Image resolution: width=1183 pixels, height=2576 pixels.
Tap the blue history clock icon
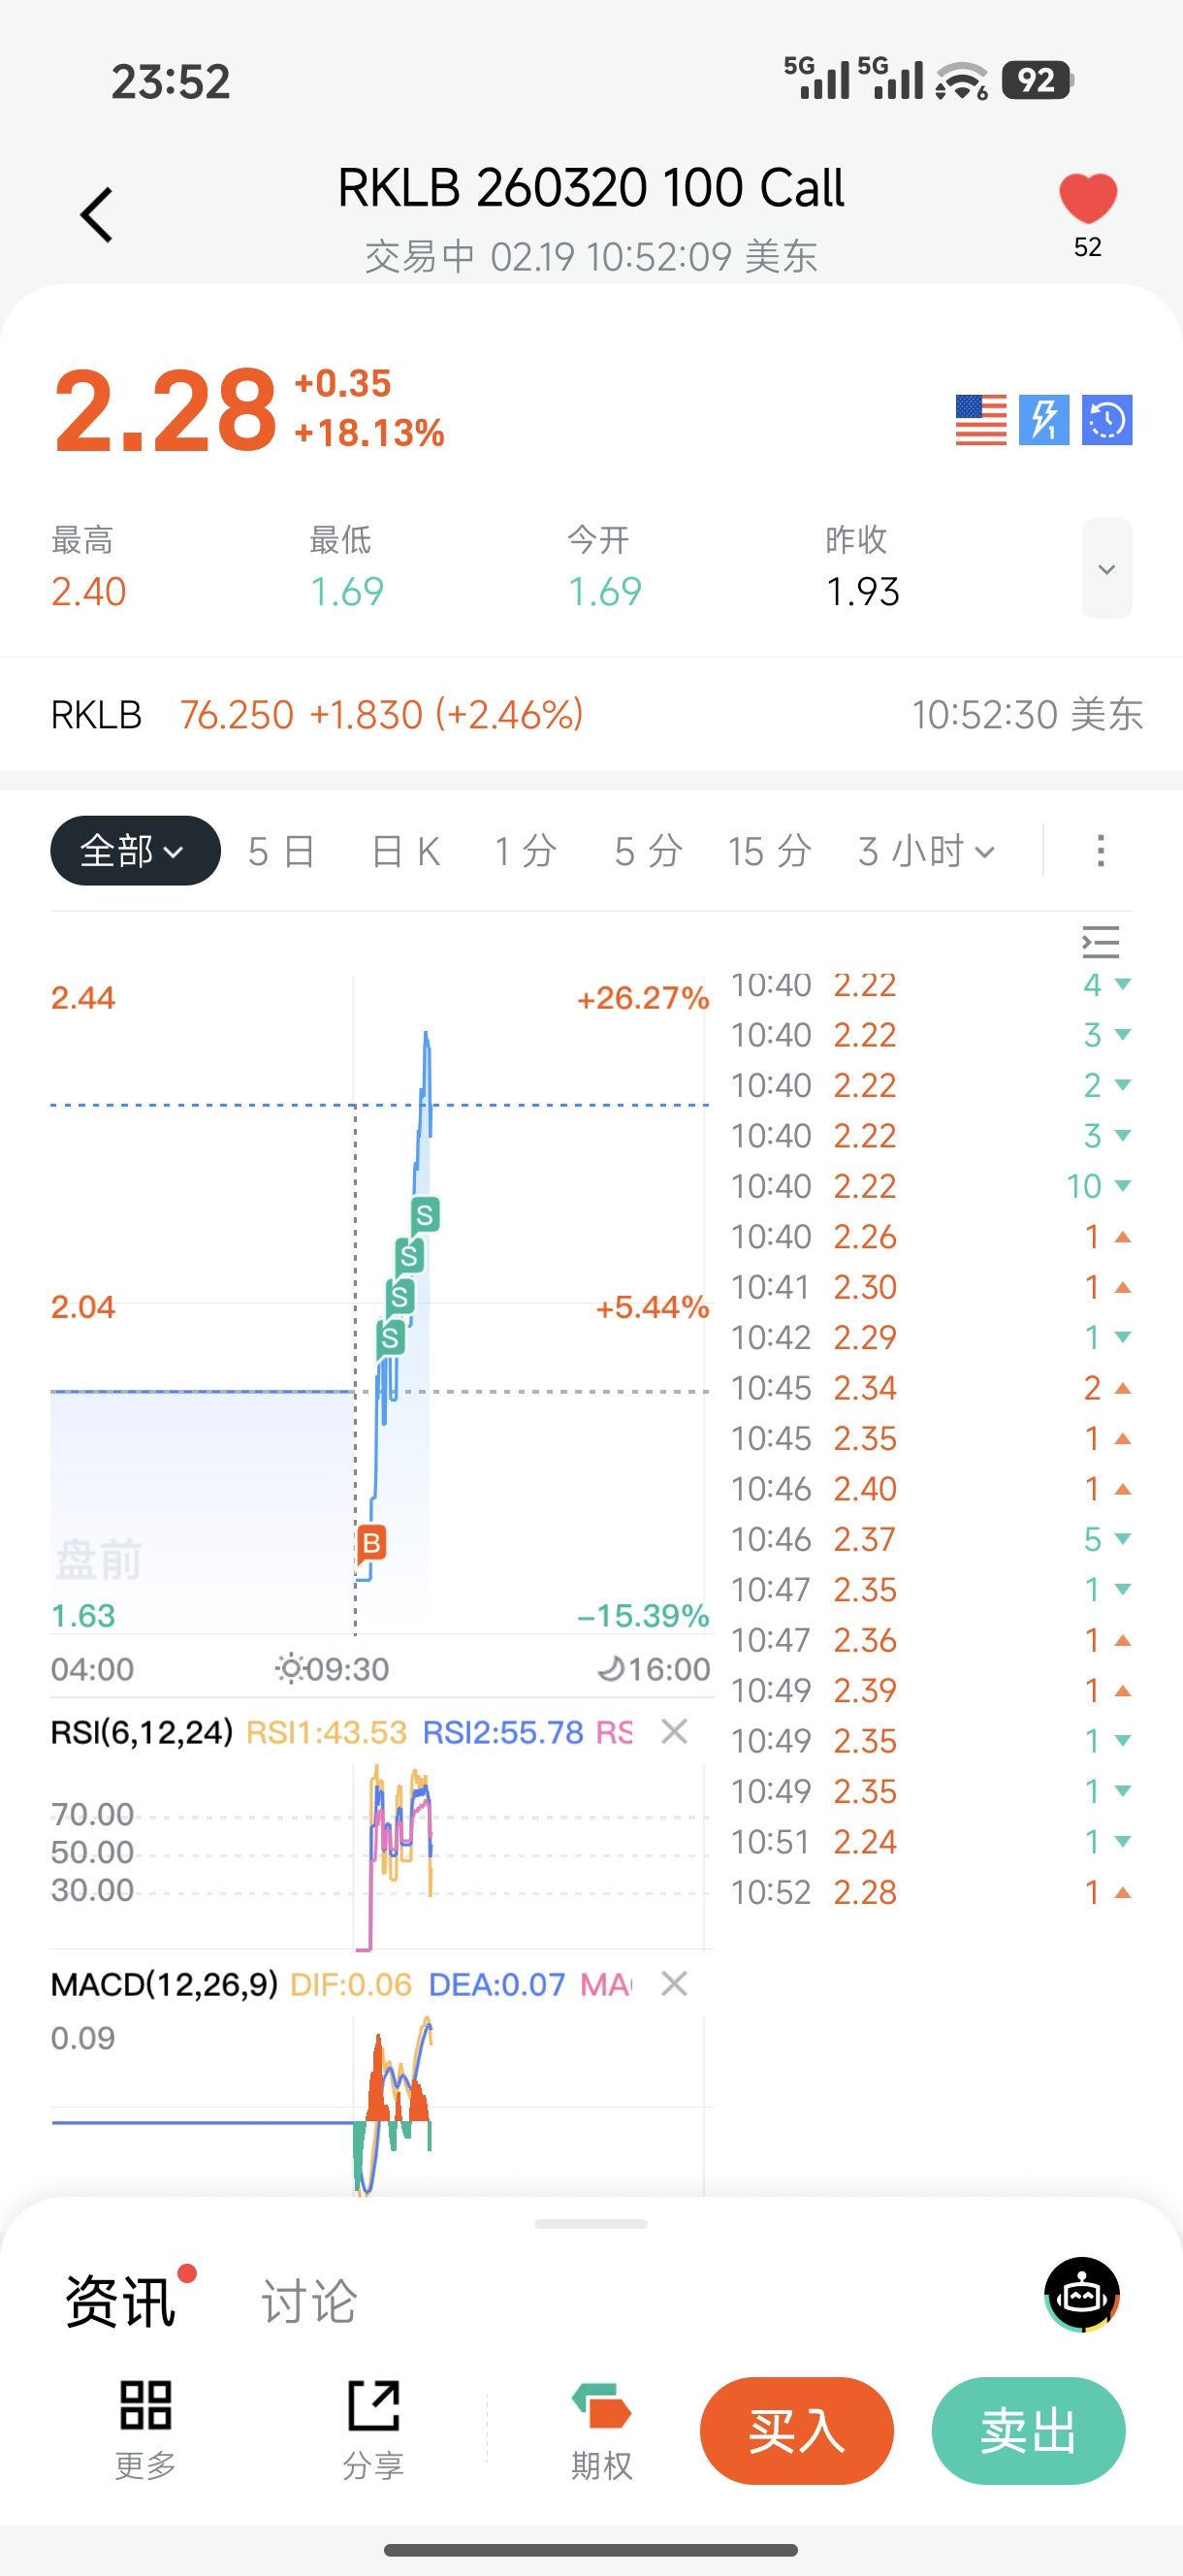[1106, 420]
